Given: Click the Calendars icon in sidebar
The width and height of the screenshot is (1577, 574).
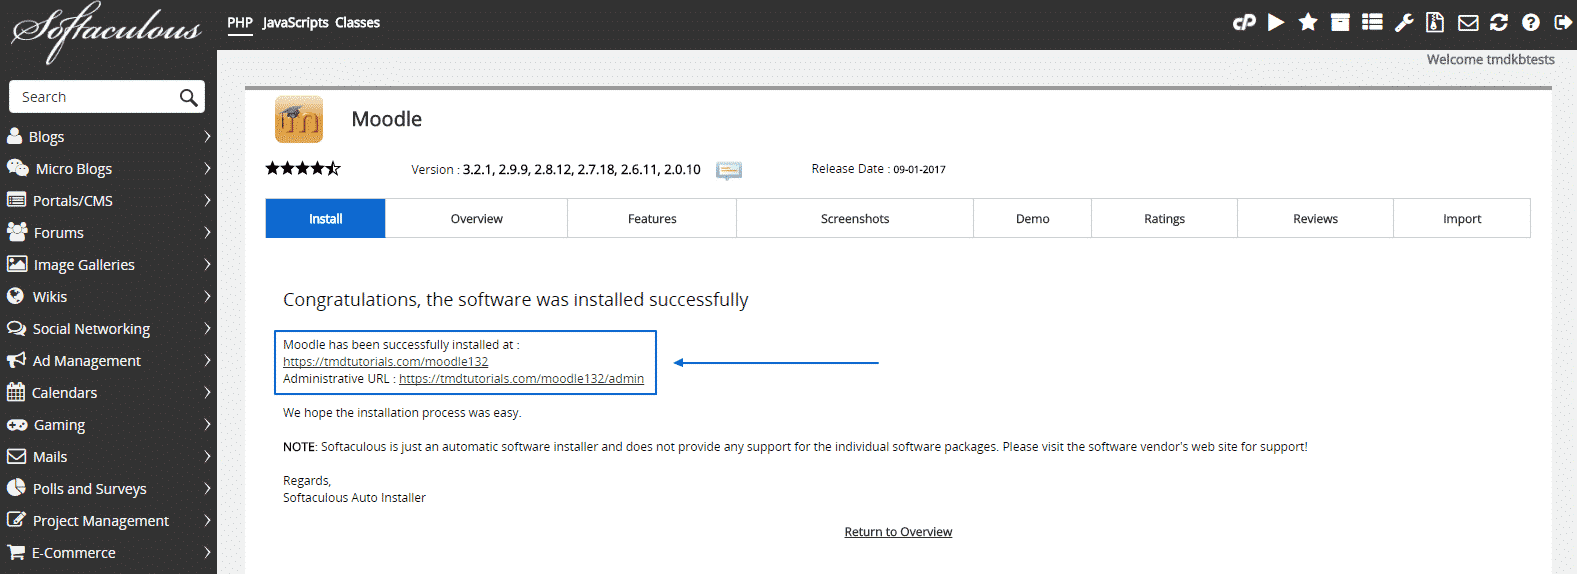Looking at the screenshot, I should [16, 392].
